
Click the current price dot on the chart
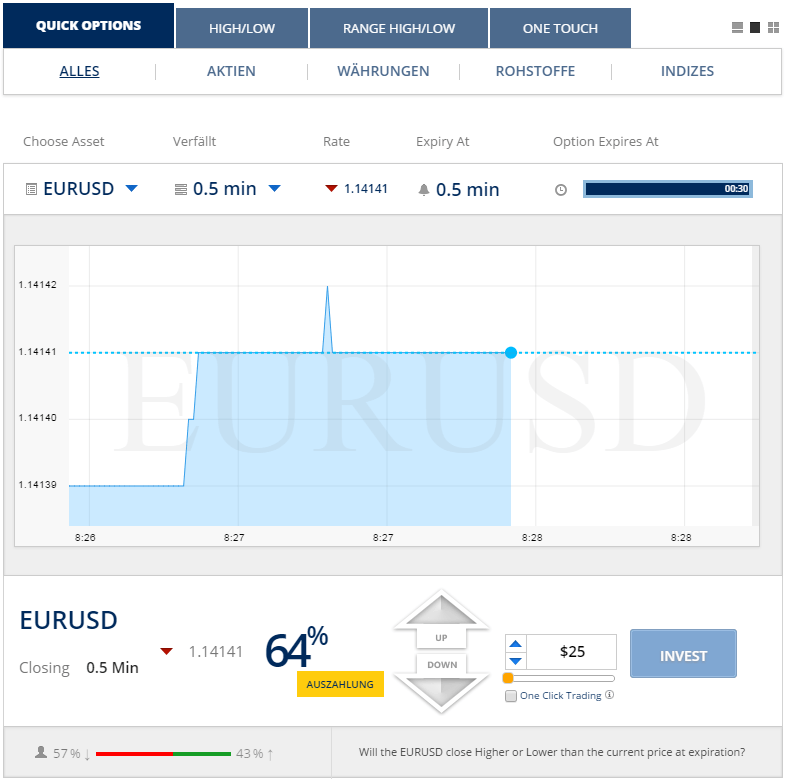(x=511, y=353)
